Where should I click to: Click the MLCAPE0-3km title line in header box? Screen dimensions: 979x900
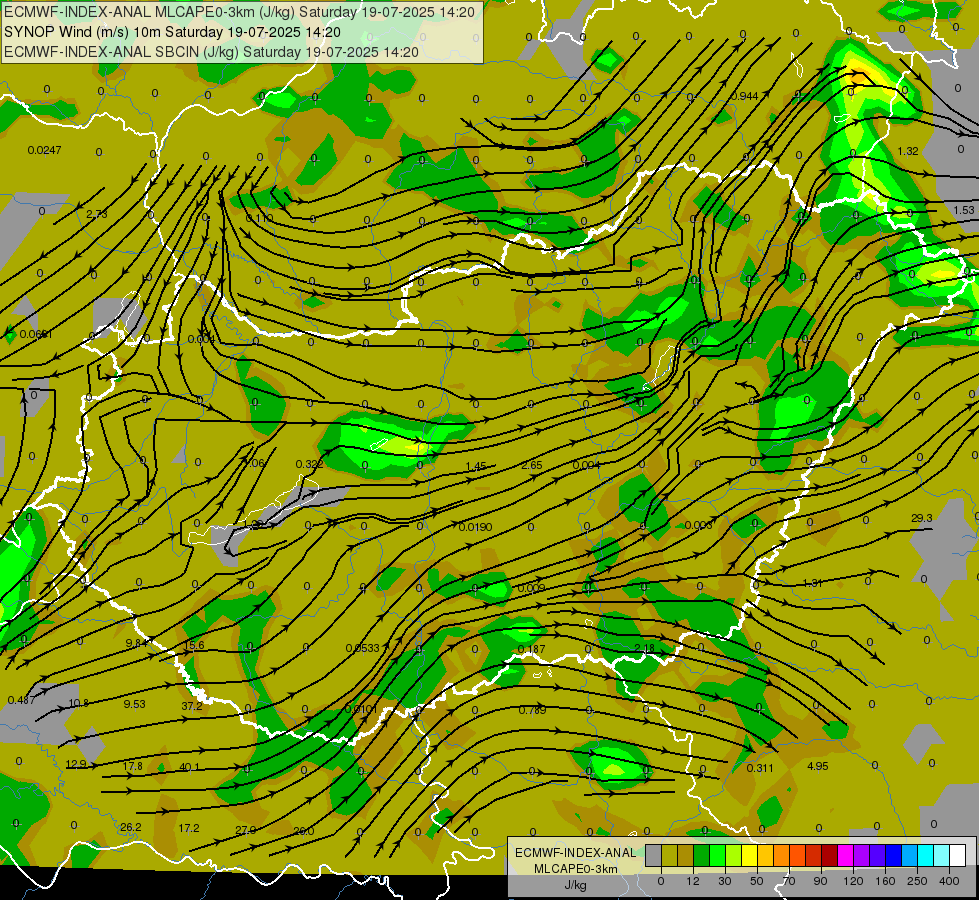tap(240, 12)
